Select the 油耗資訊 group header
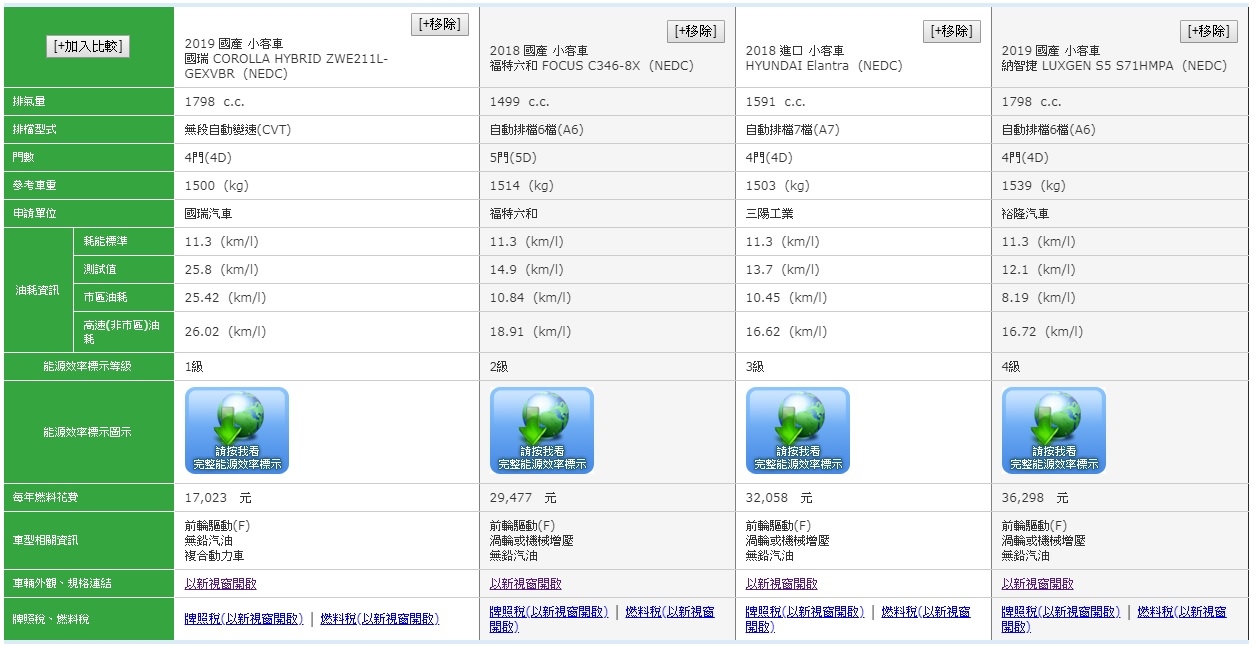Viewport: 1256px width, 648px height. coord(38,290)
